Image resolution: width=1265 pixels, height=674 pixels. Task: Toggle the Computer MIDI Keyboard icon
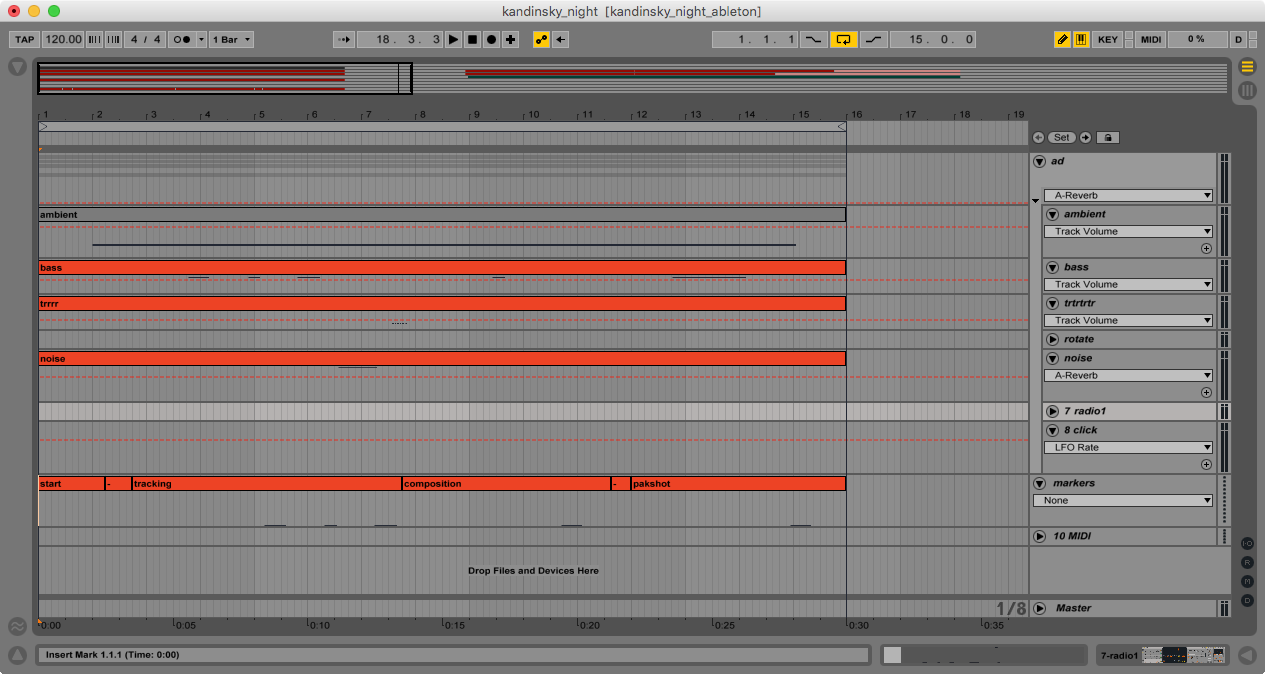pyautogui.click(x=1081, y=39)
